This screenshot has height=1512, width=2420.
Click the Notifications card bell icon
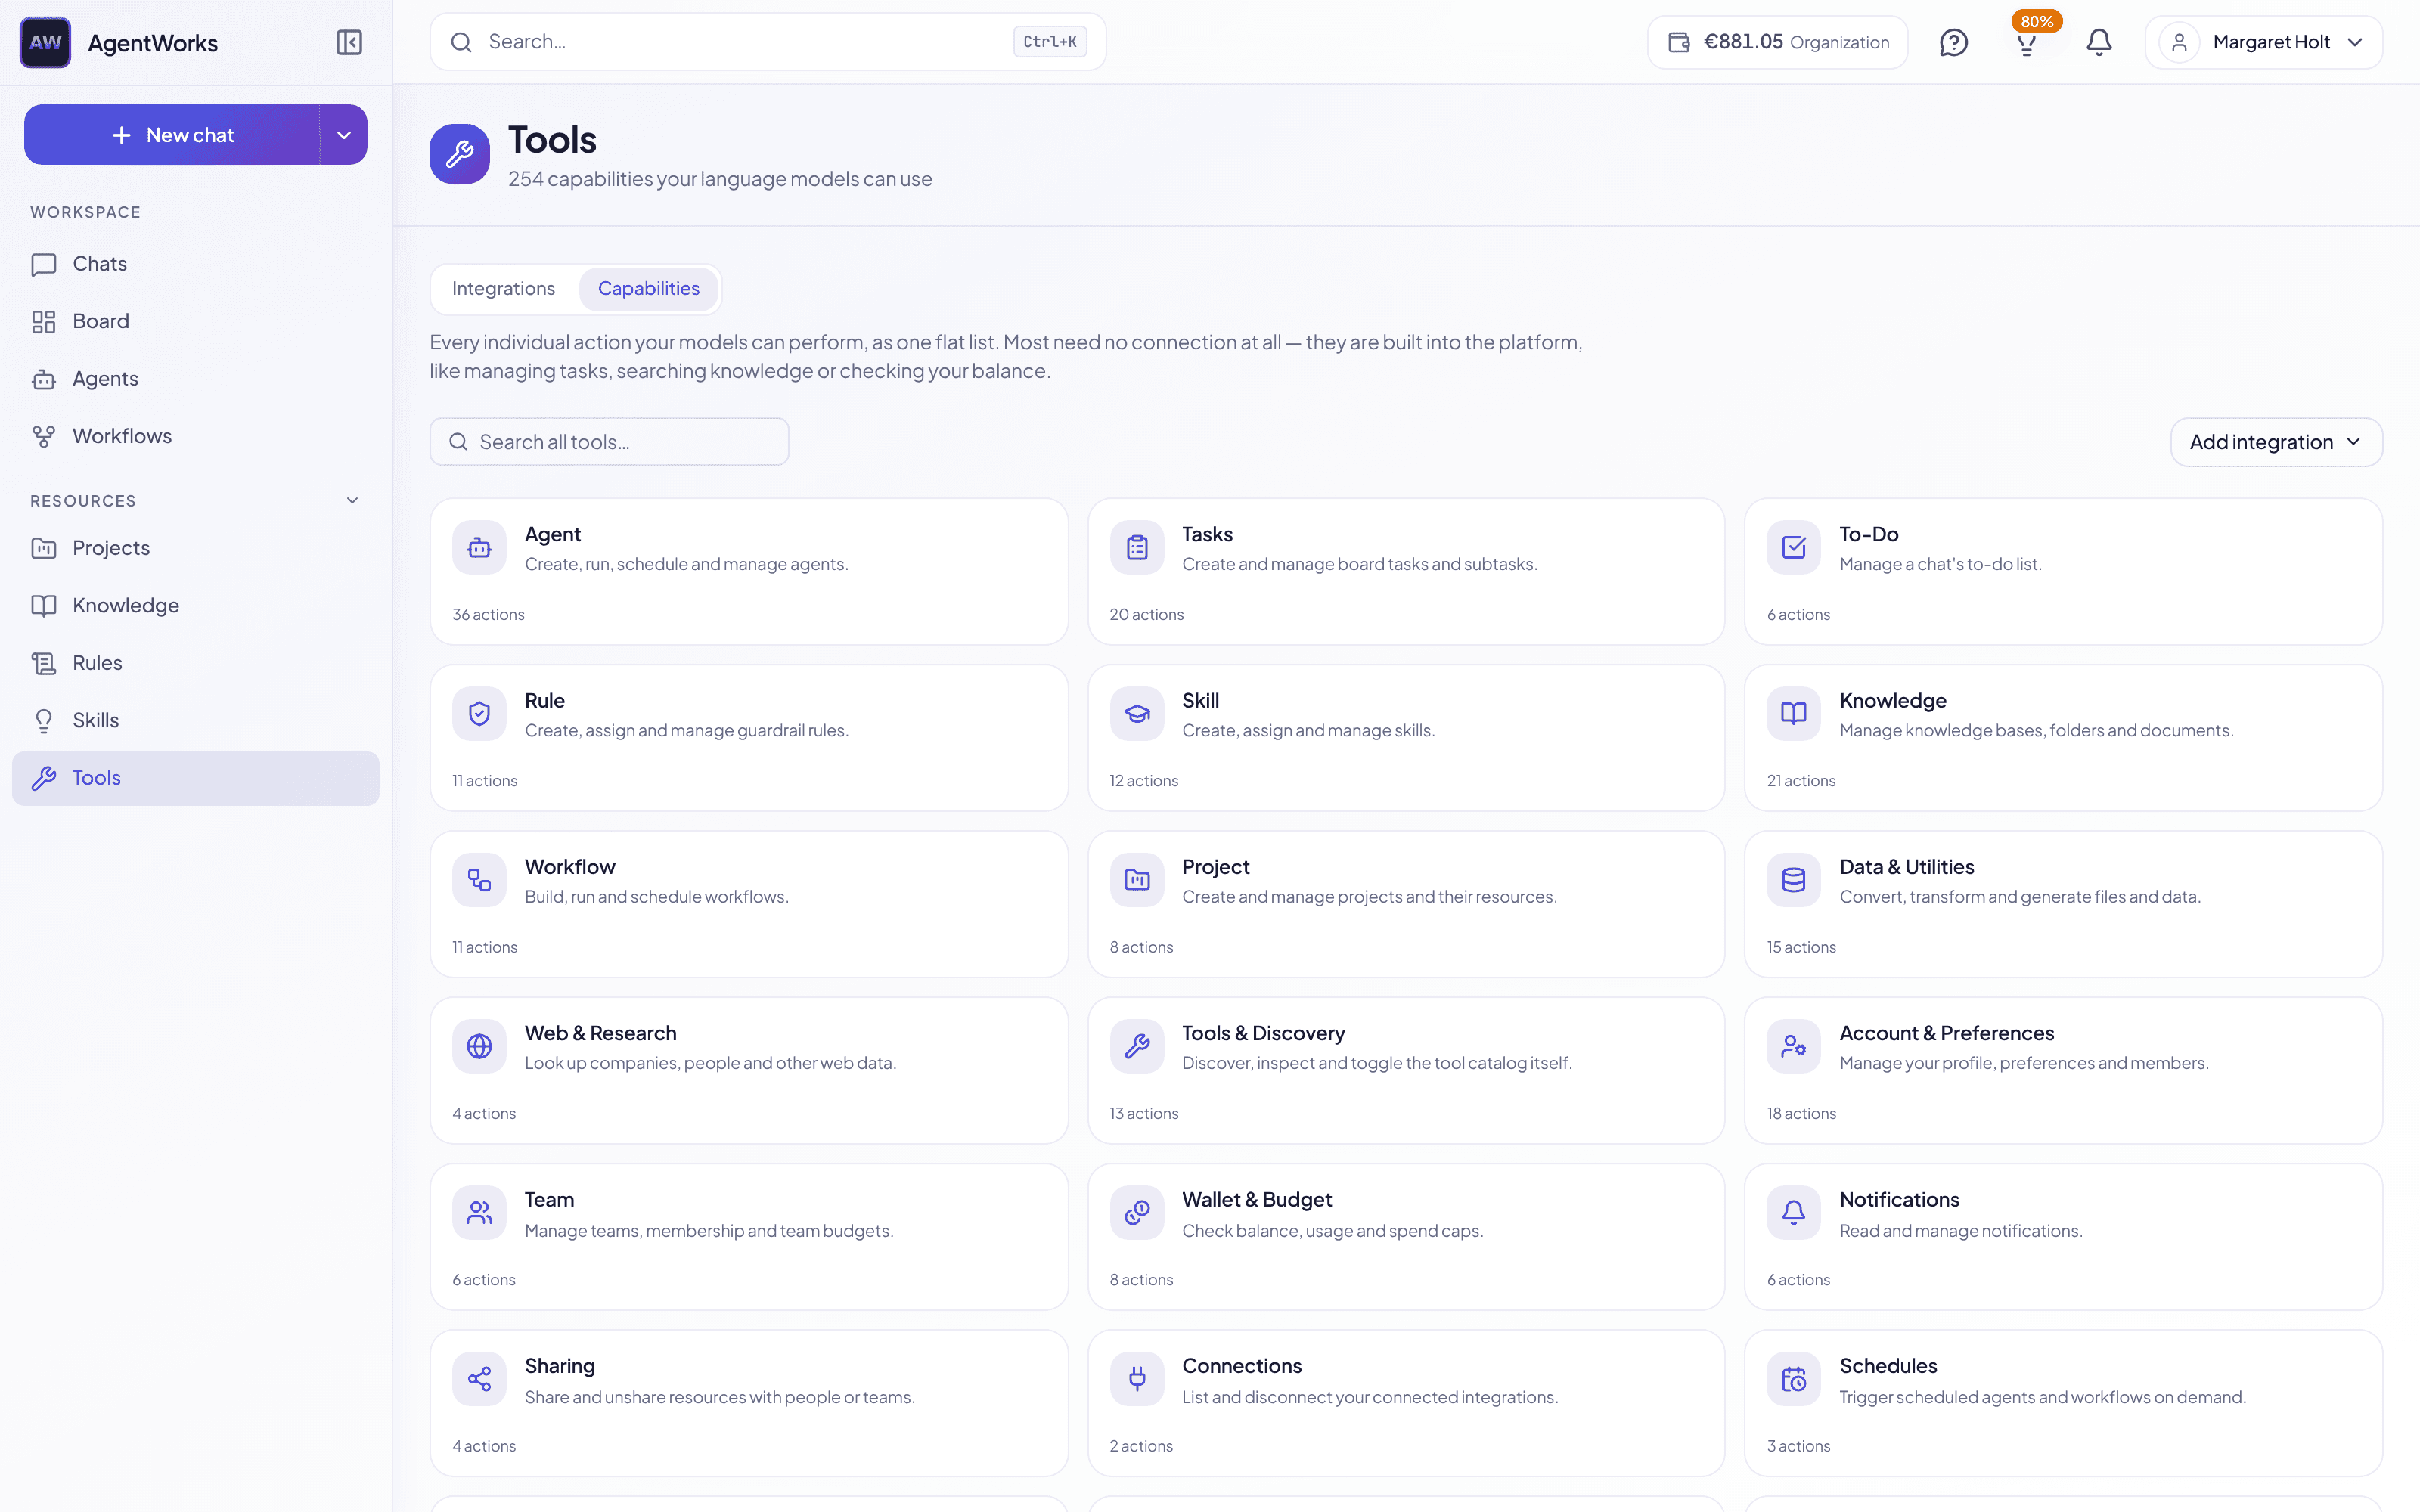(x=1794, y=1212)
